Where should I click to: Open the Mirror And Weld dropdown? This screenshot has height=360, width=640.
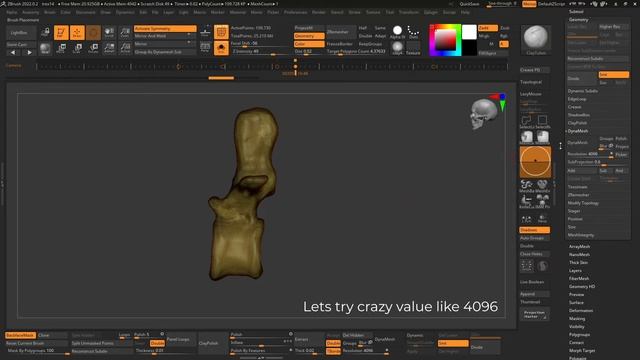(x=165, y=36)
